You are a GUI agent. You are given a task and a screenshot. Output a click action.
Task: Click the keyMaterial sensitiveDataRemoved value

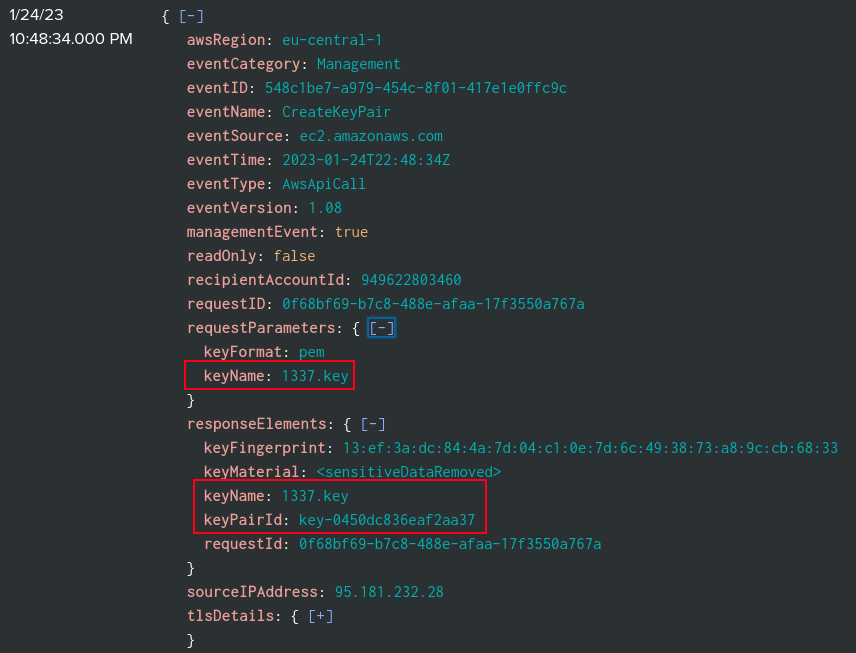408,472
